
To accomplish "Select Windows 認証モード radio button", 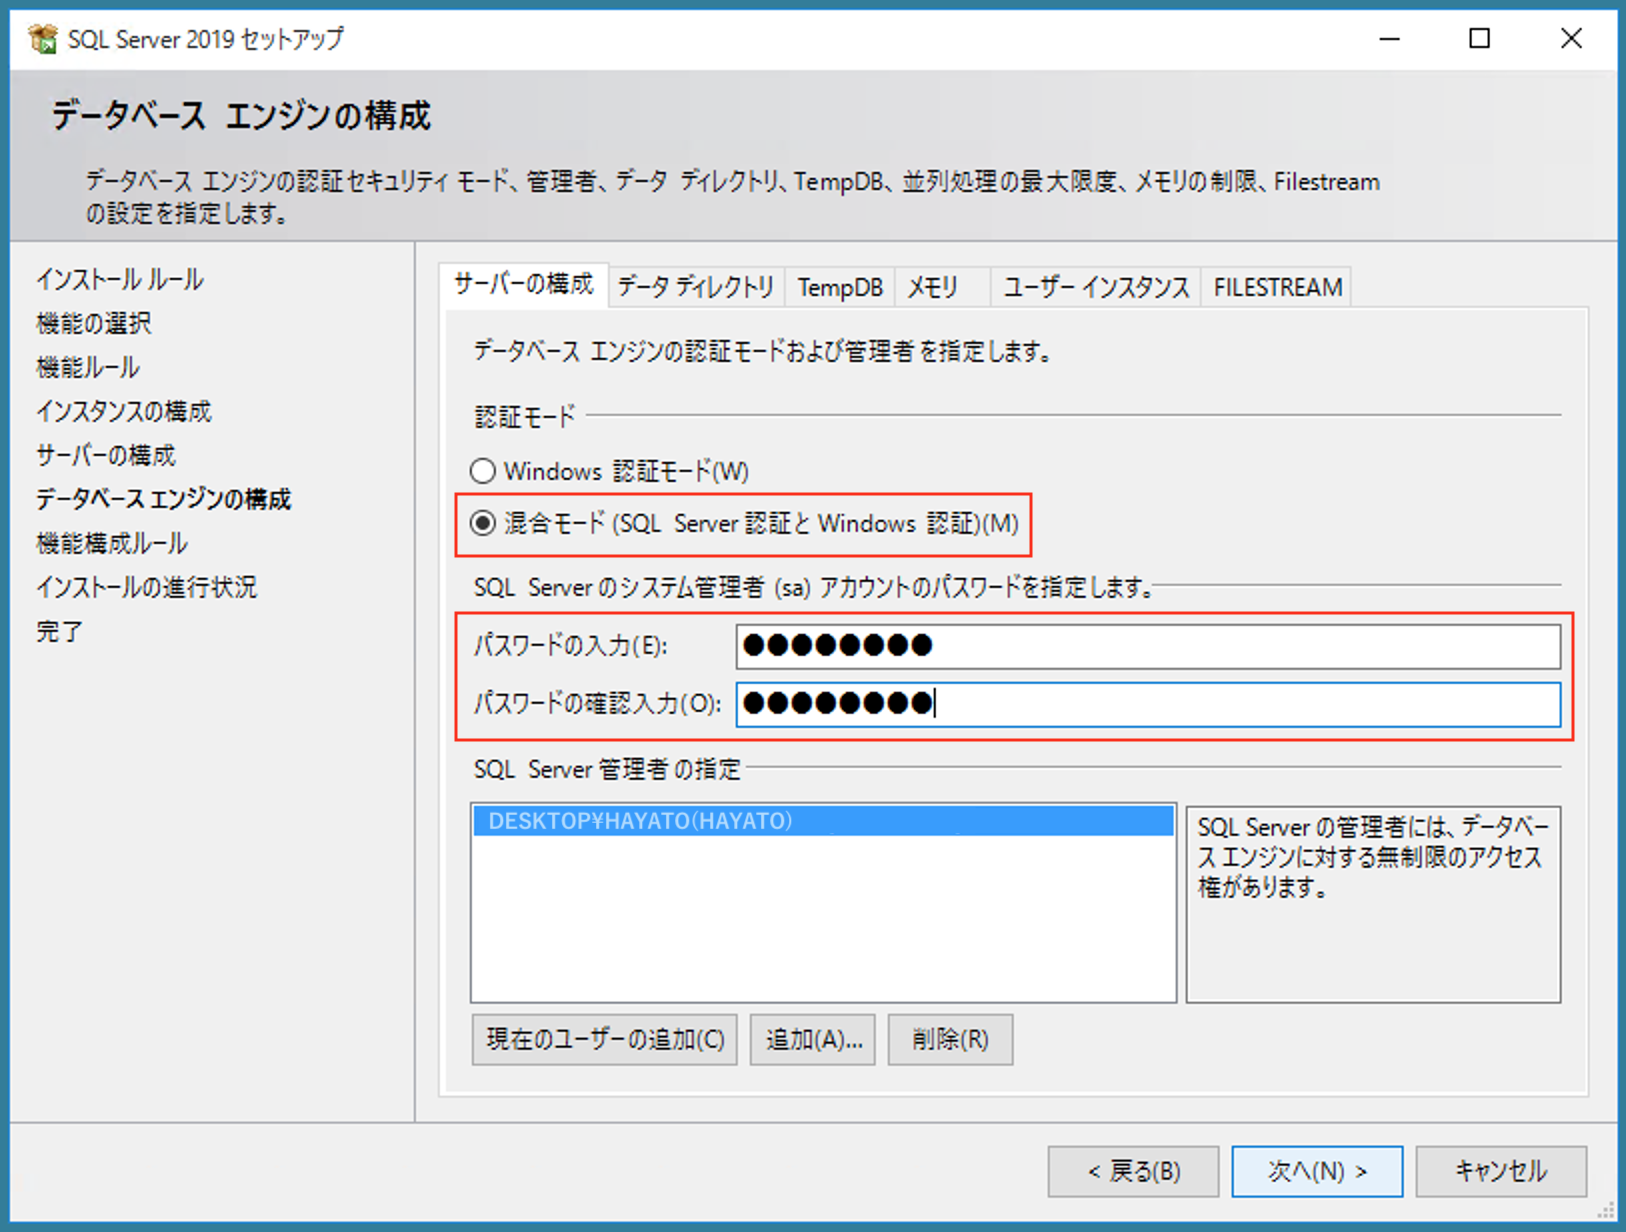I will click(x=483, y=471).
